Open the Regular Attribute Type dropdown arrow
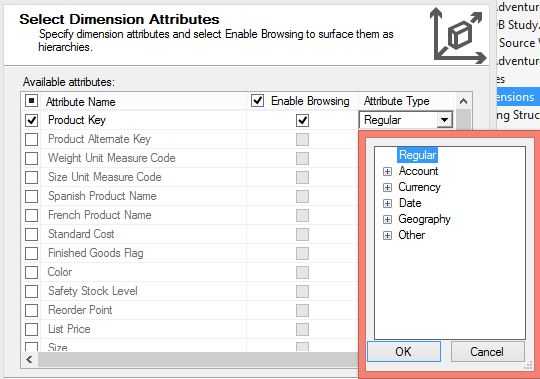The width and height of the screenshot is (540, 379). (445, 120)
